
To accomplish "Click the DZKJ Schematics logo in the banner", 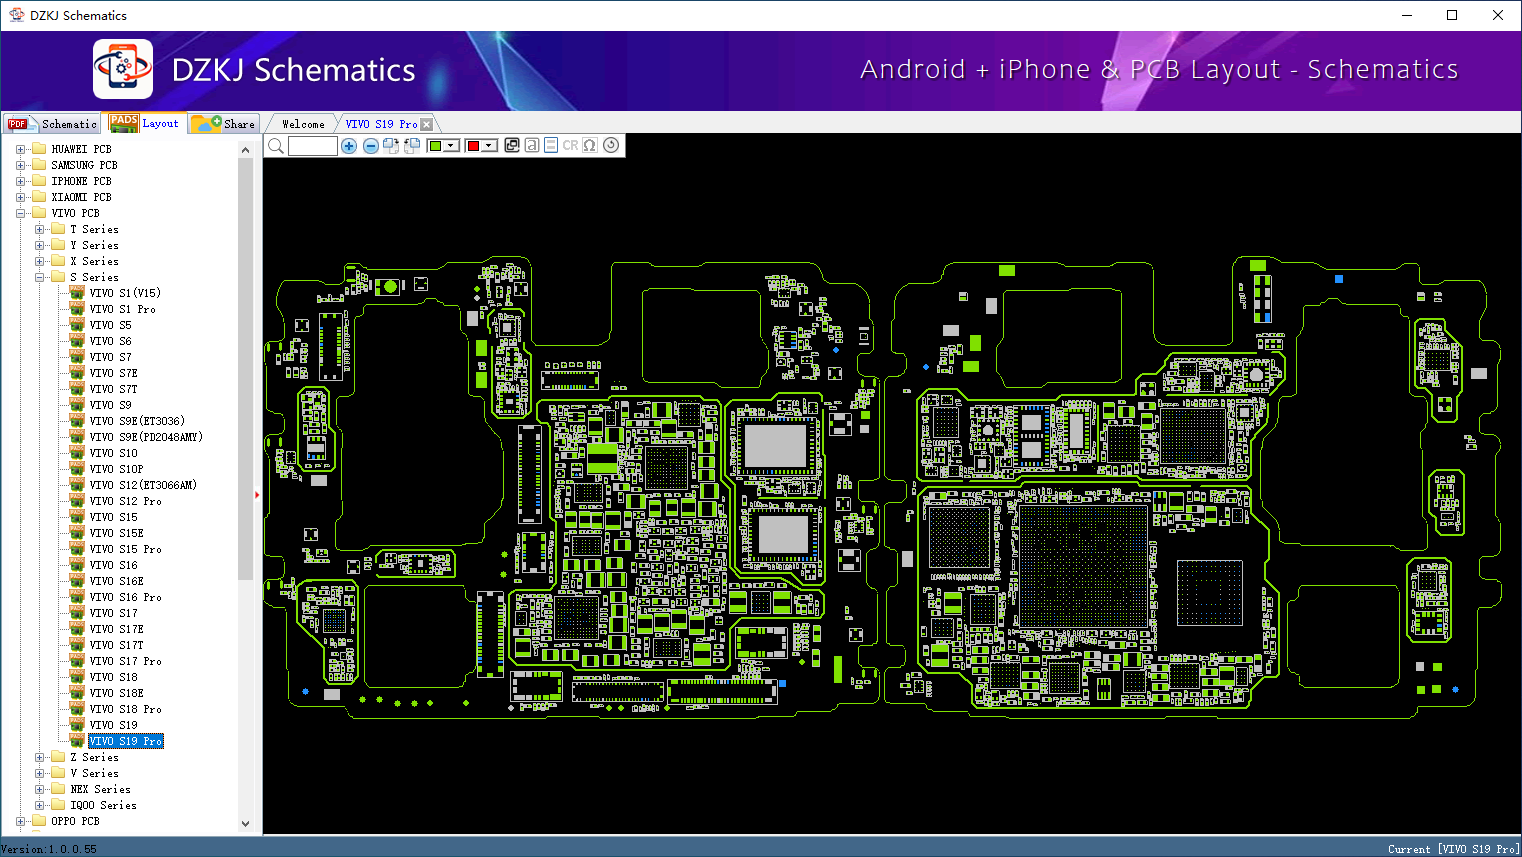I will point(123,69).
